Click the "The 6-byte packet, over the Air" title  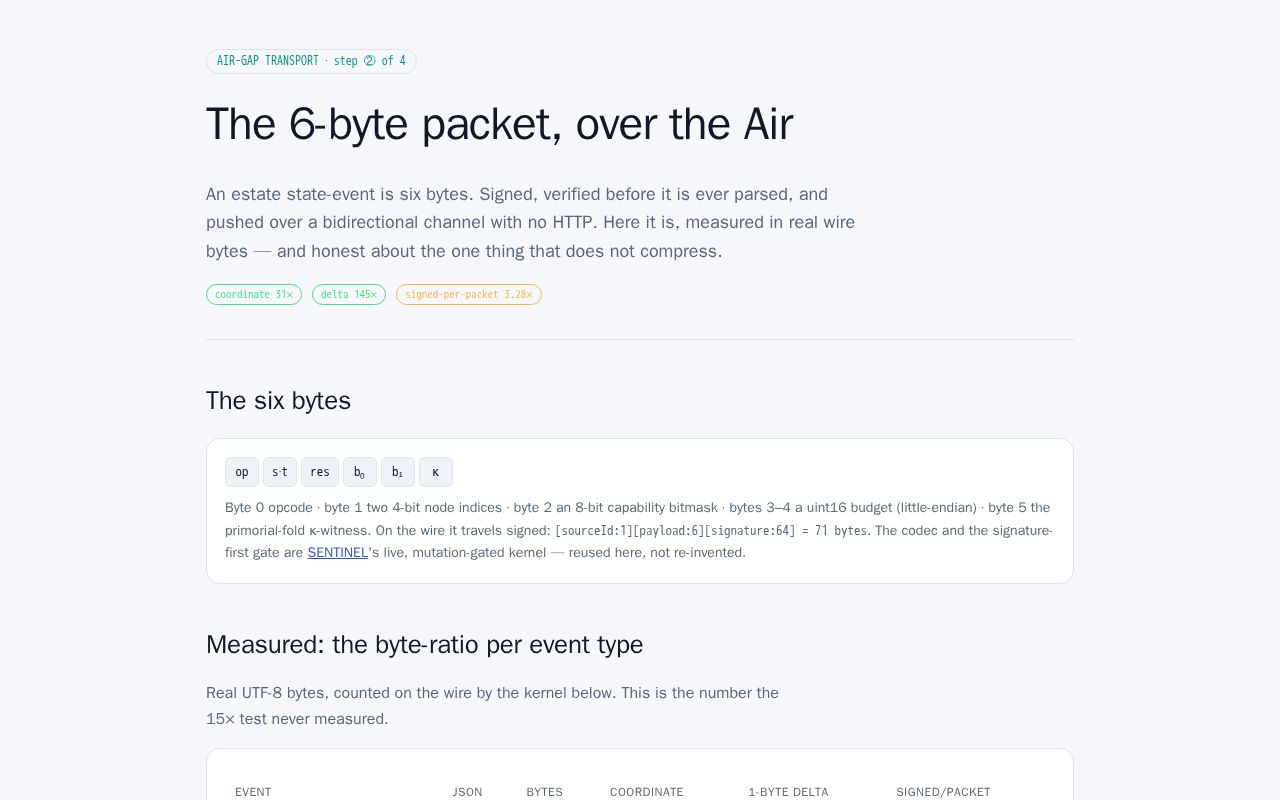click(x=499, y=124)
